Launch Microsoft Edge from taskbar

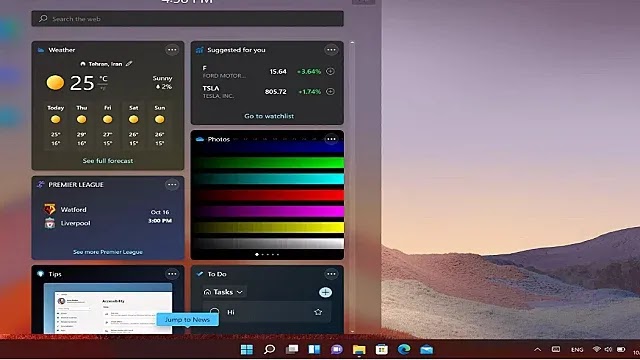coord(404,349)
